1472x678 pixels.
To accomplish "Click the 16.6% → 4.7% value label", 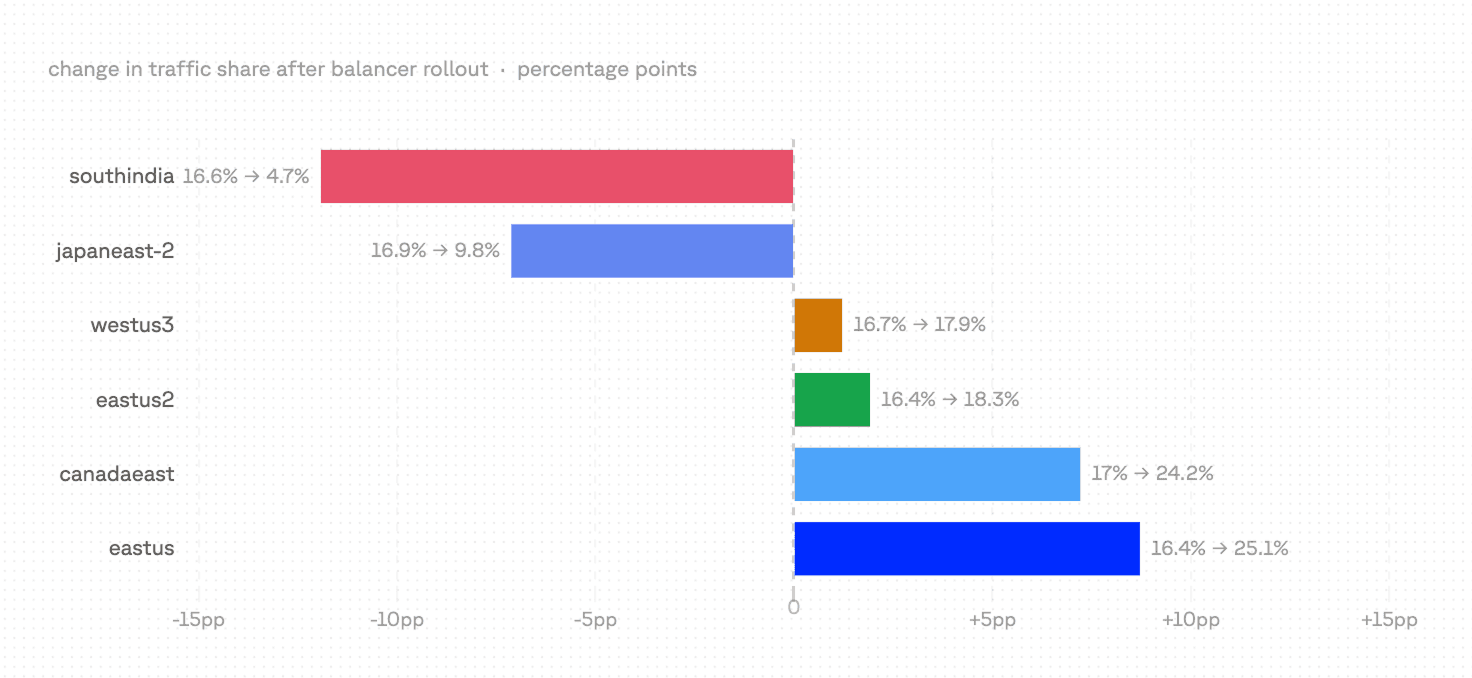I will (246, 176).
